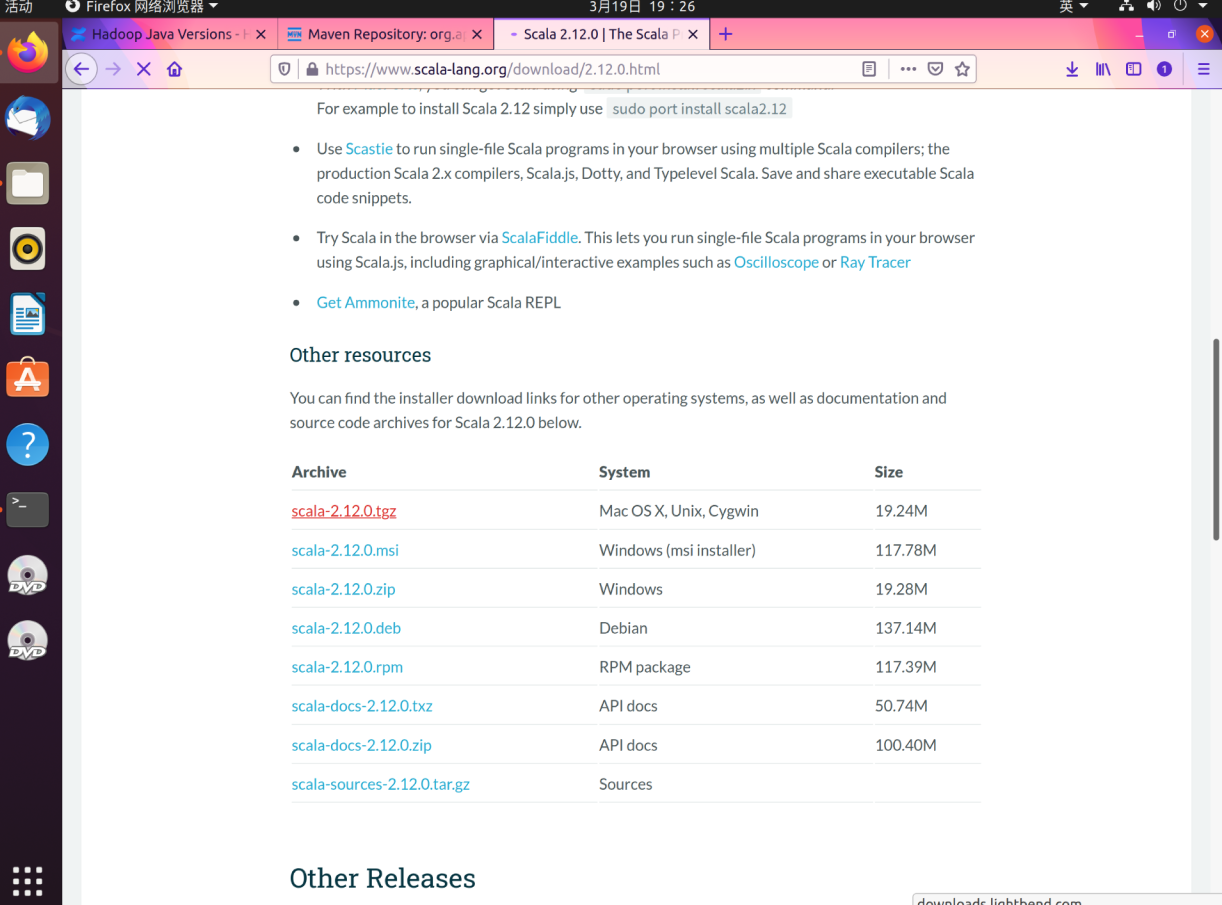Open Firefox account notification badge
The image size is (1222, 905).
point(1164,69)
